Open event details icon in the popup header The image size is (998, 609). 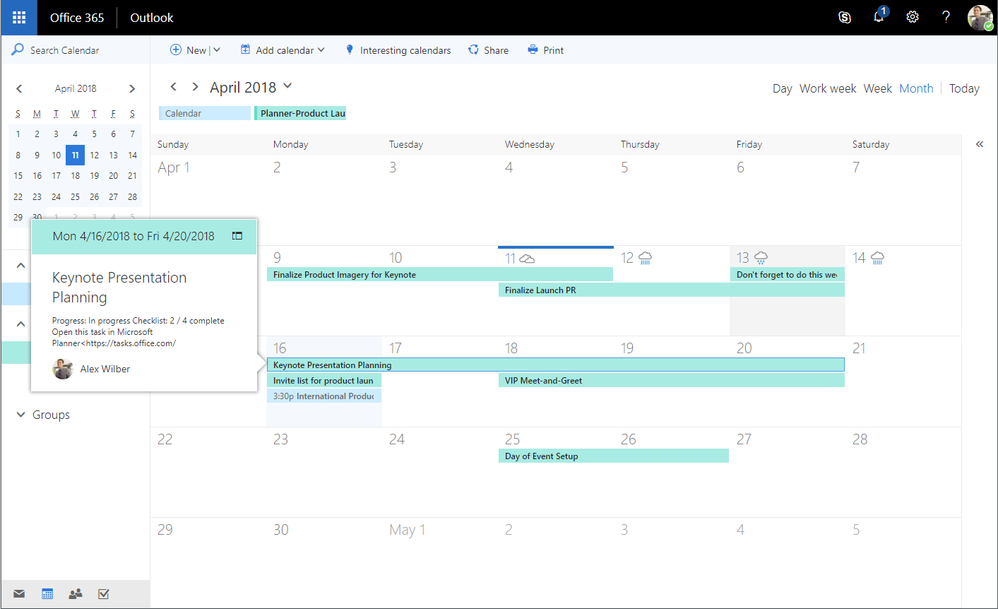pos(237,236)
